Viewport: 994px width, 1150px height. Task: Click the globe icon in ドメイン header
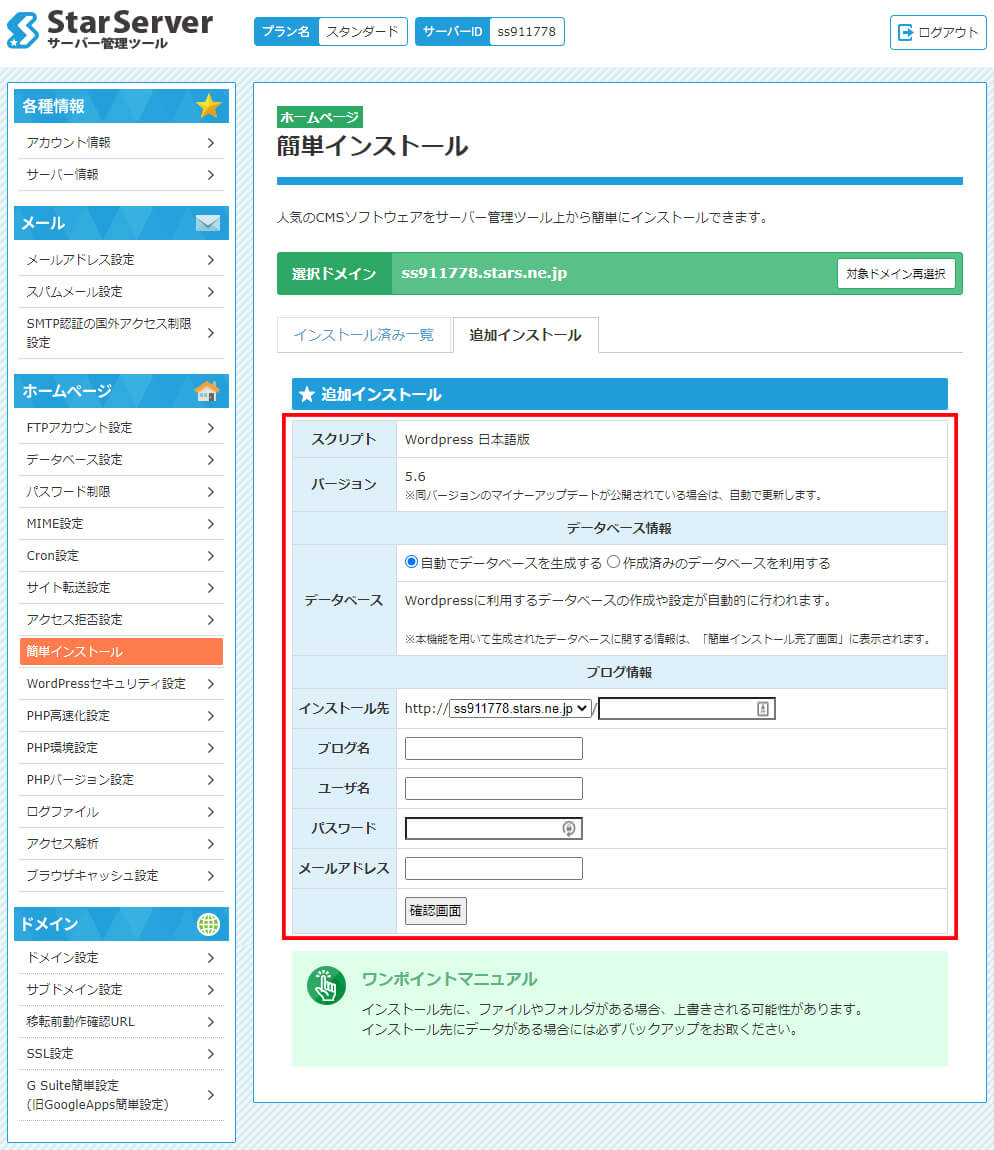(208, 924)
